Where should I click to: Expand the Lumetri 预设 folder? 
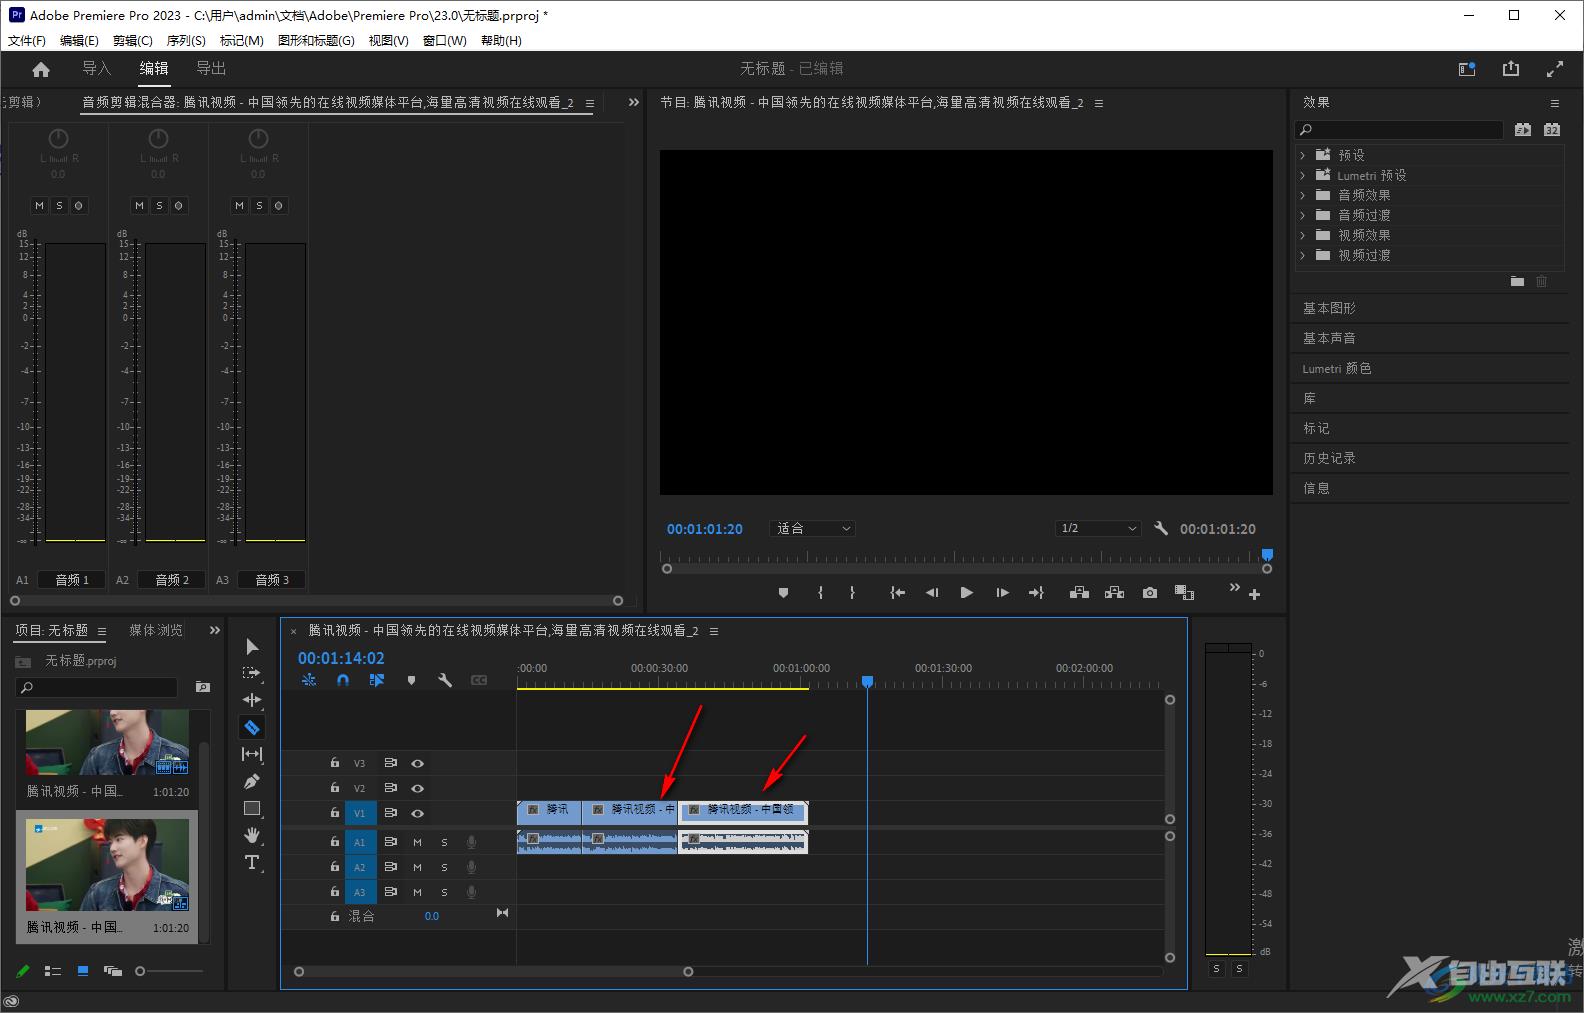(x=1302, y=175)
